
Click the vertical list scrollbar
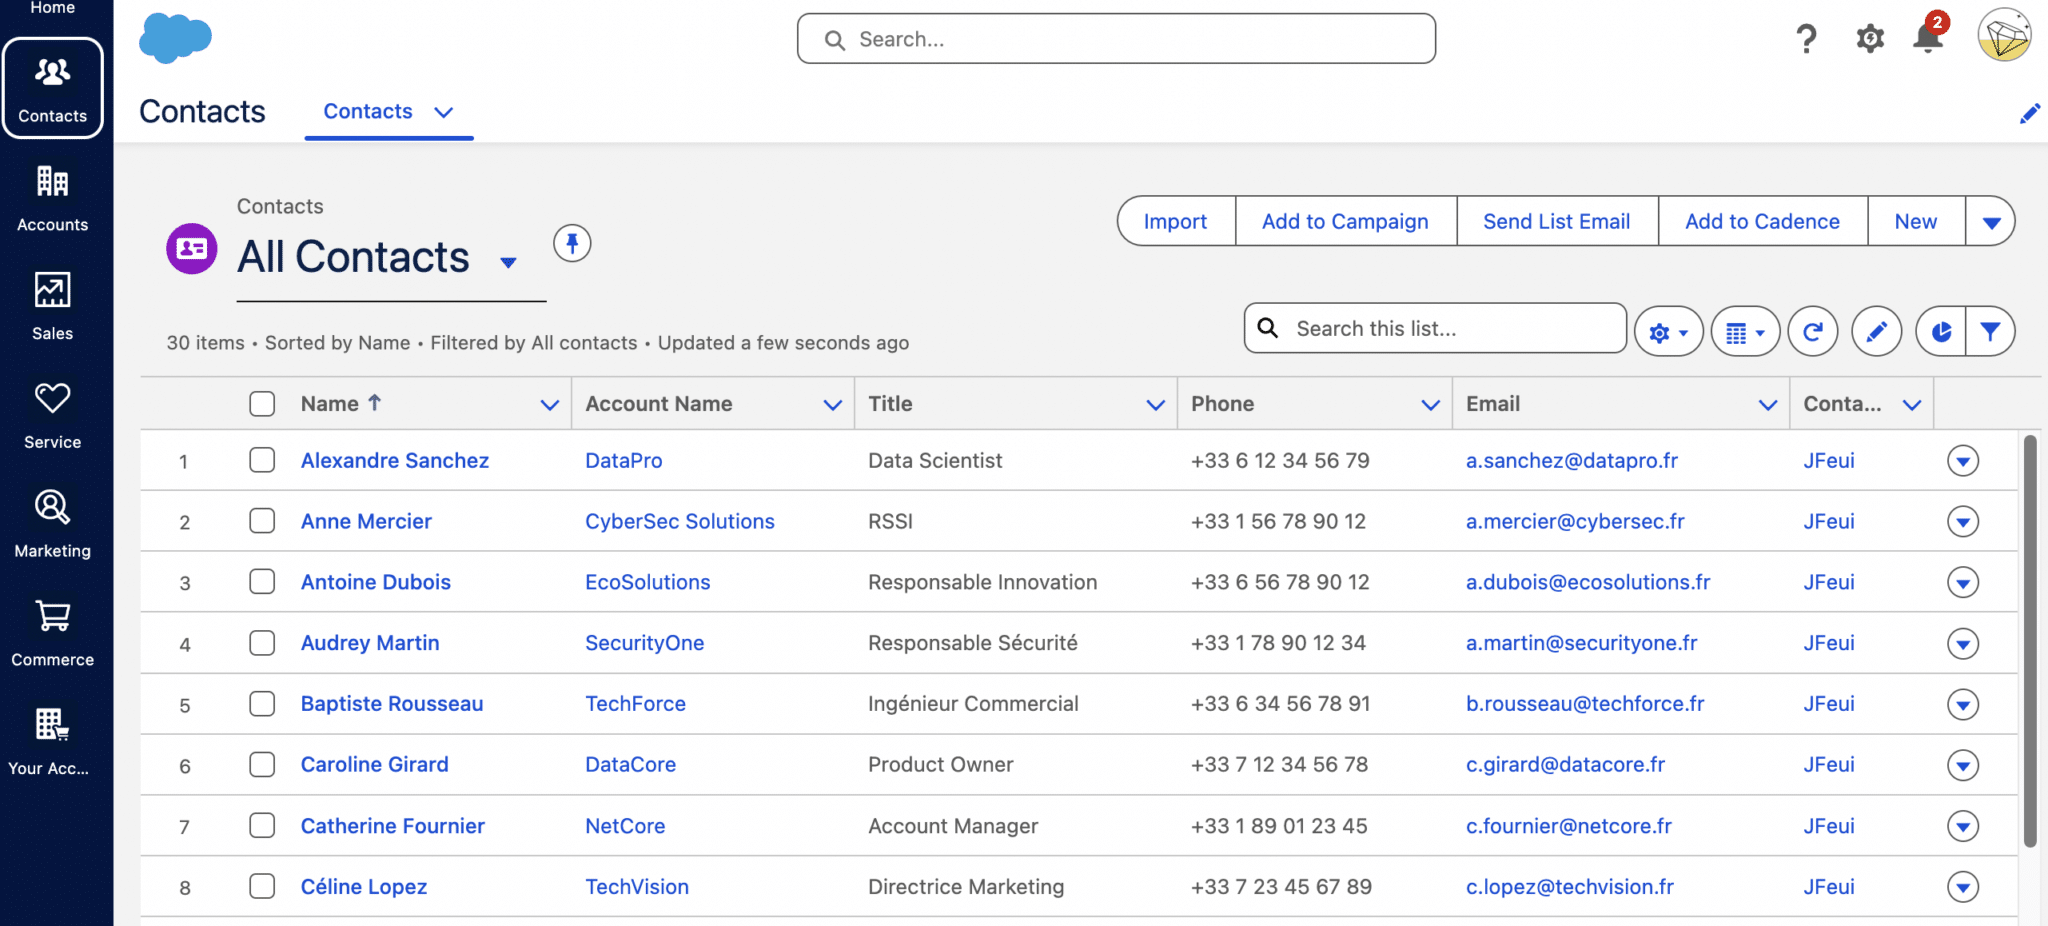2029,640
